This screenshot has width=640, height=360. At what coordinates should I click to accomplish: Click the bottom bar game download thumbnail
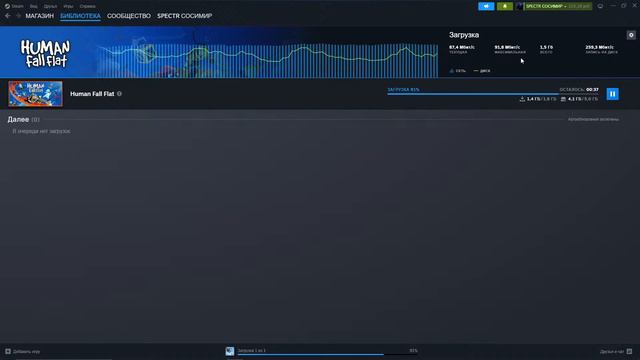click(230, 351)
